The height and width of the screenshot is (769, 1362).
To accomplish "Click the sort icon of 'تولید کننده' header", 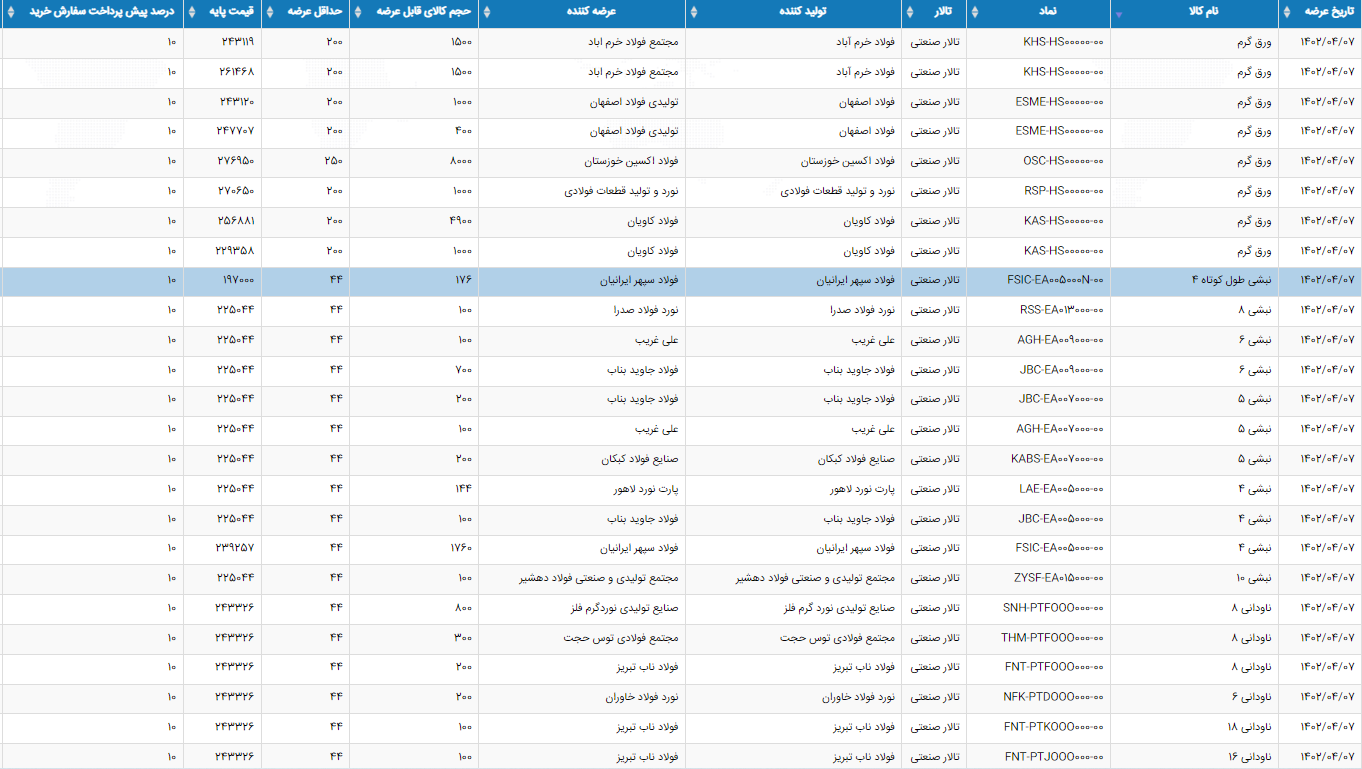I will coord(693,14).
